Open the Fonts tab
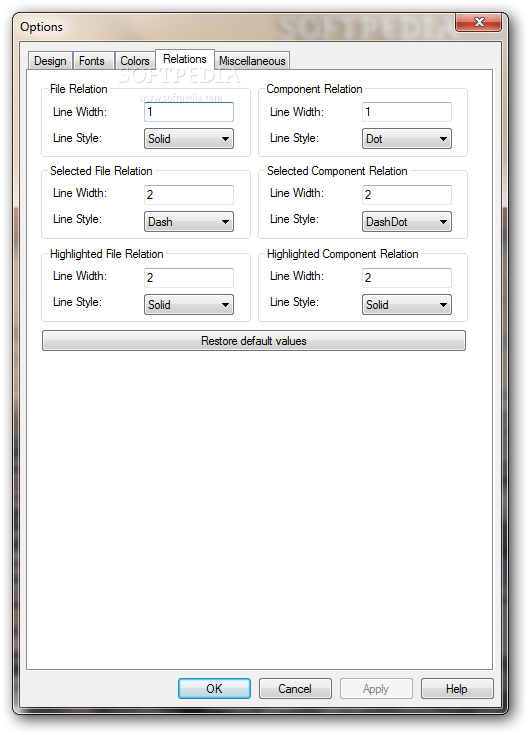 (92, 61)
